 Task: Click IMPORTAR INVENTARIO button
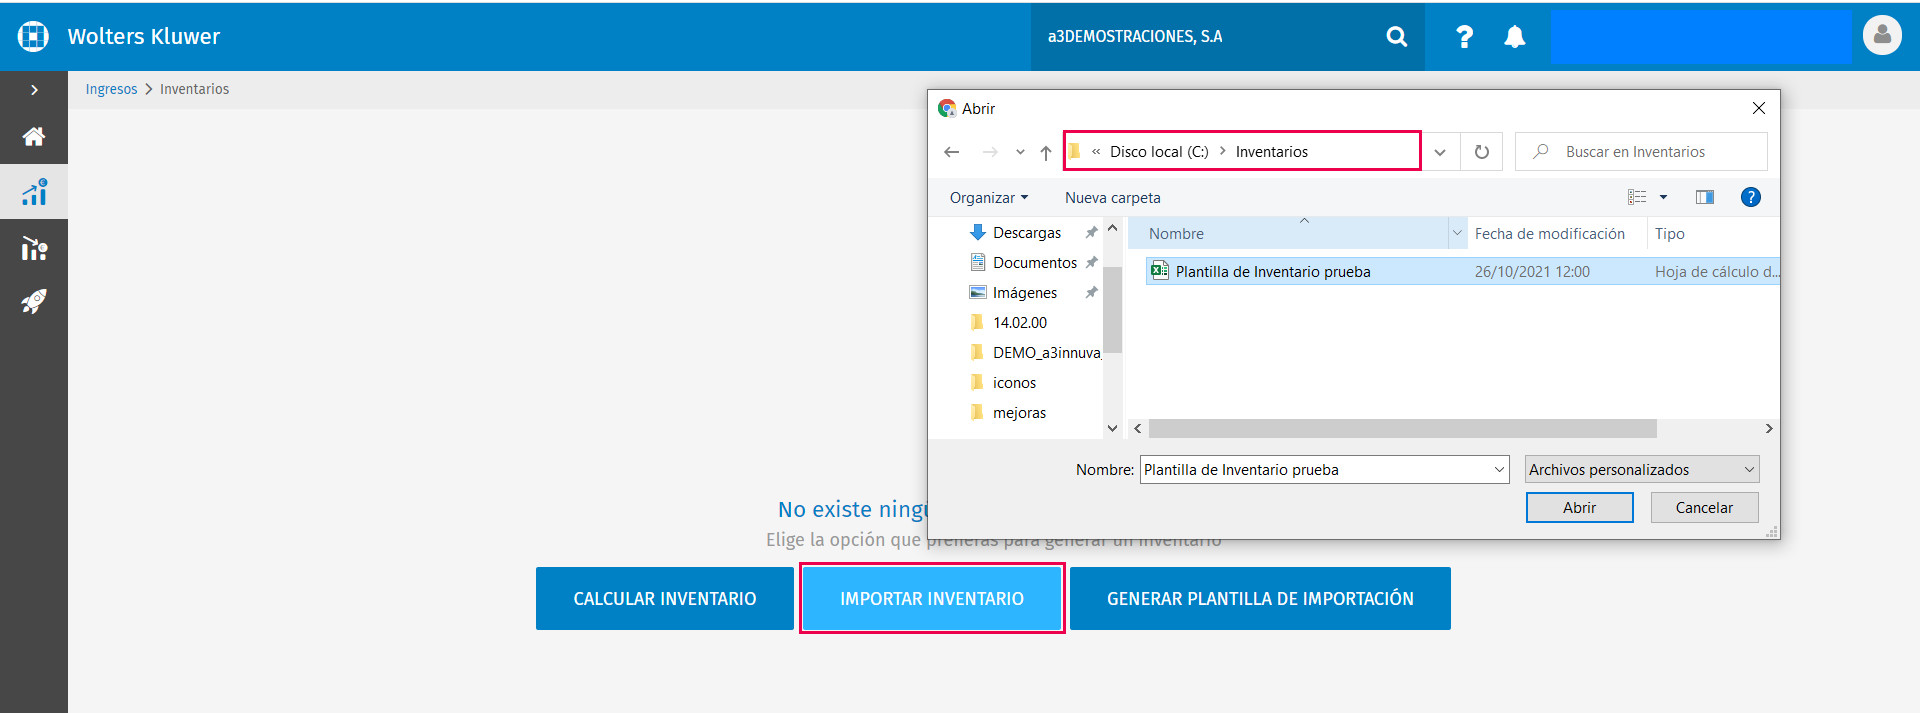coord(932,599)
